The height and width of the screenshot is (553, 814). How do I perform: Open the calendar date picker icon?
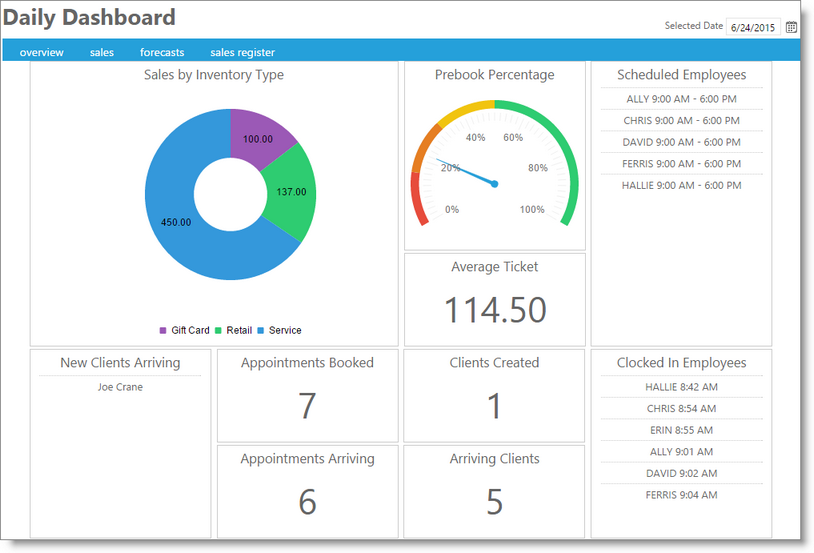click(791, 27)
